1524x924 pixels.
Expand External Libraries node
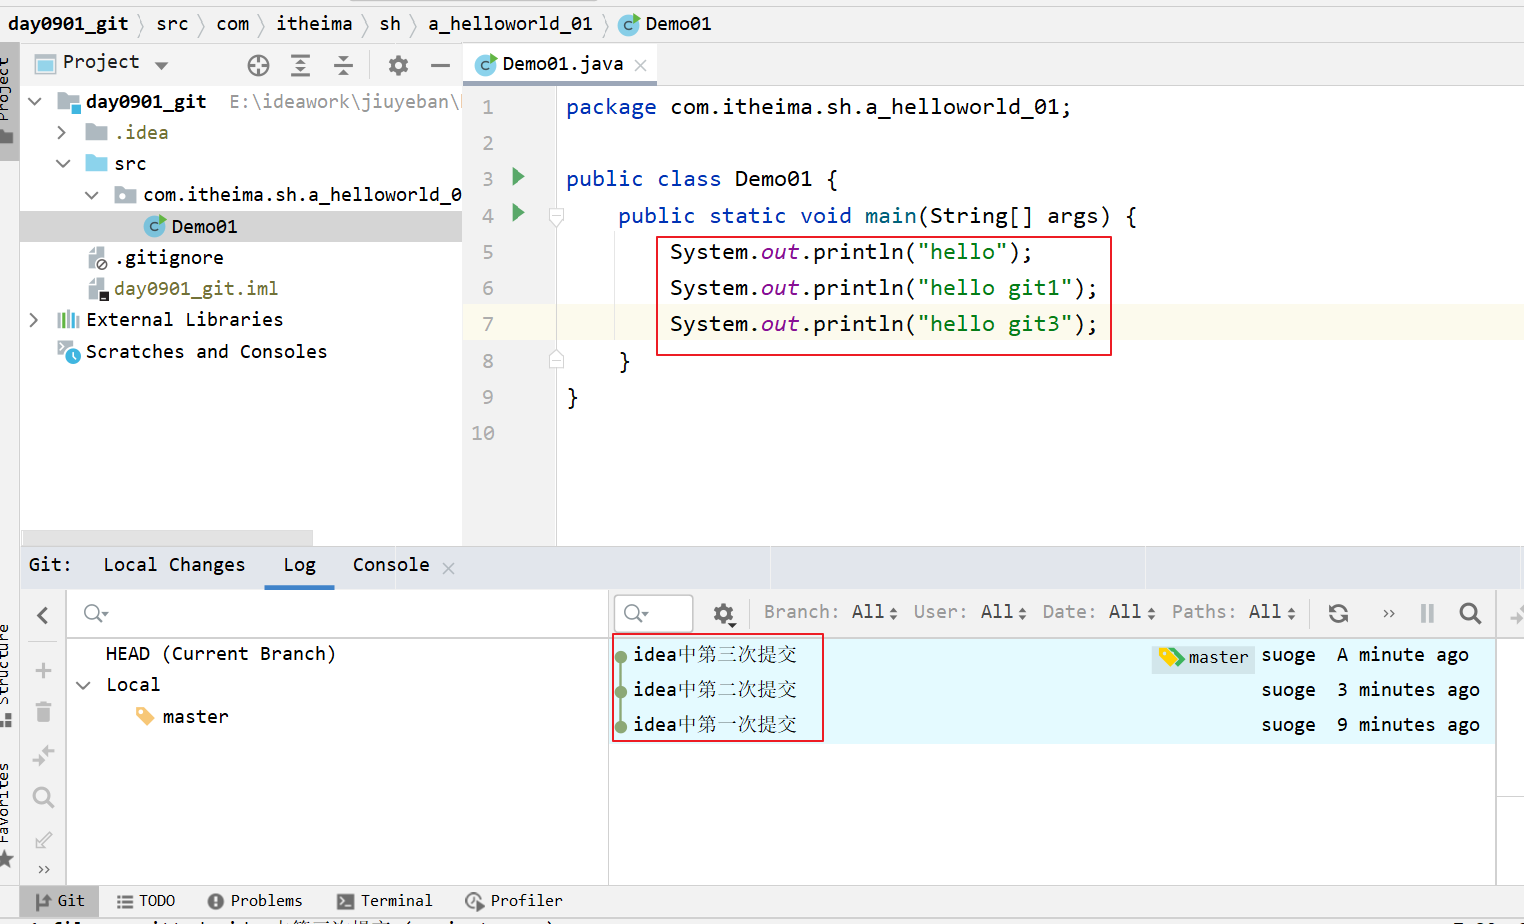click(34, 320)
